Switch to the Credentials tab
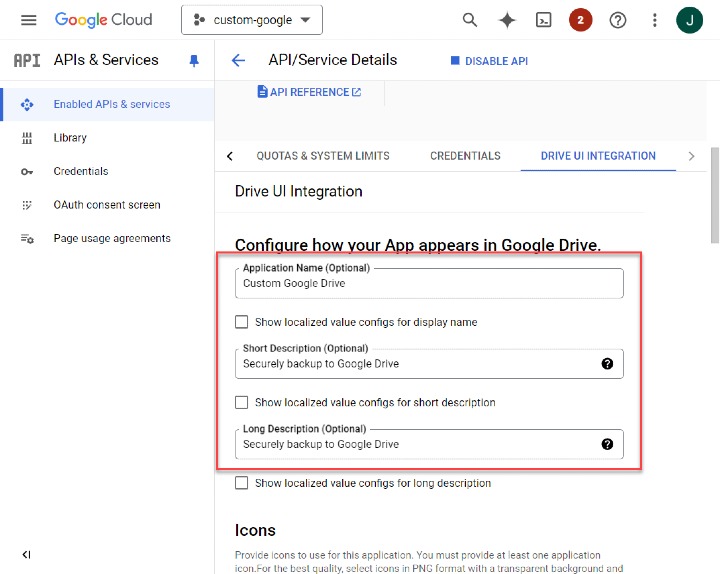The width and height of the screenshot is (720, 574). (x=465, y=156)
